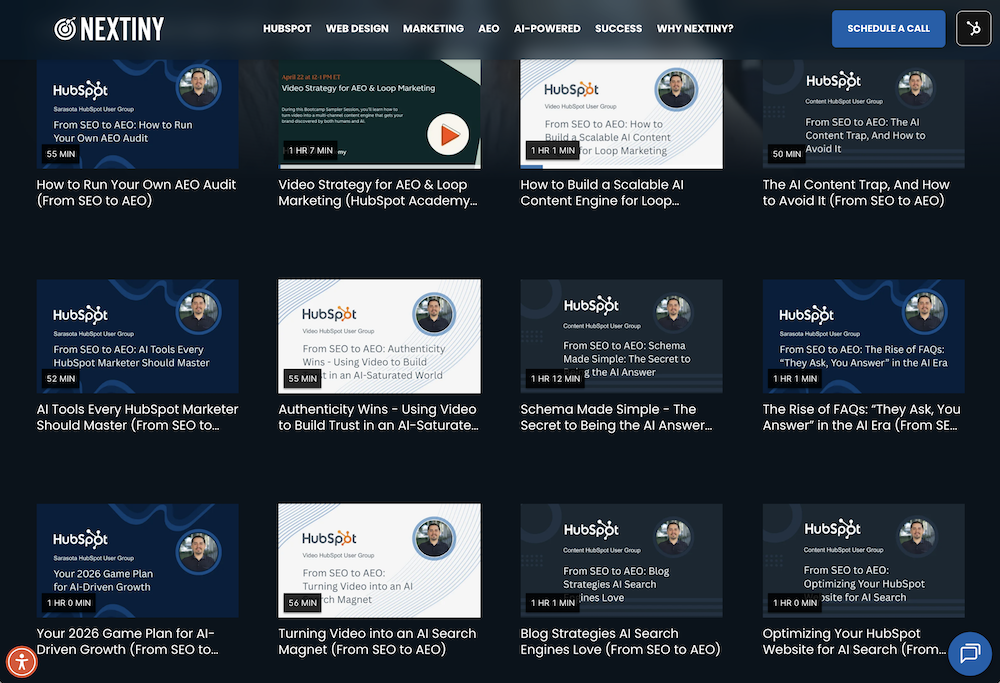
Task: Click the 1 HR 12 MIN duration badge
Action: [x=555, y=379]
